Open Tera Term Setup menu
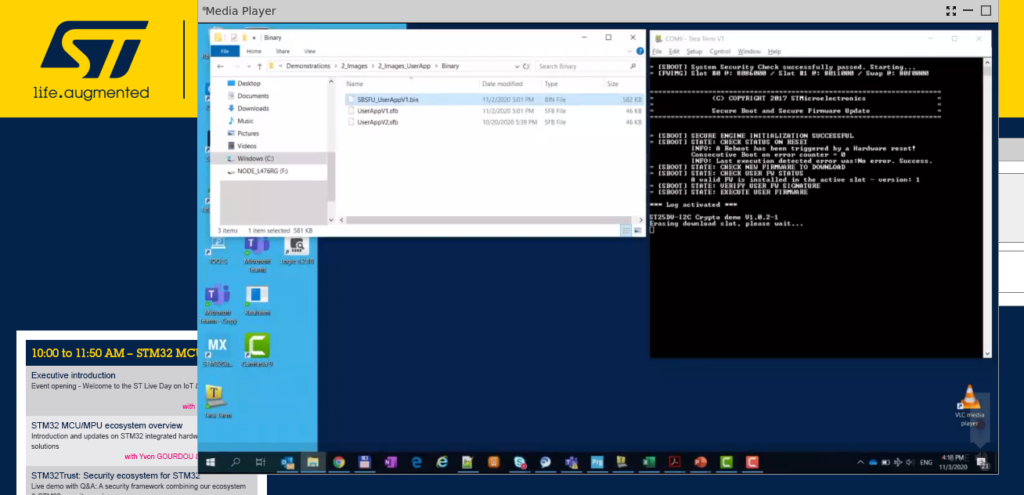The image size is (1024, 495). pos(694,52)
